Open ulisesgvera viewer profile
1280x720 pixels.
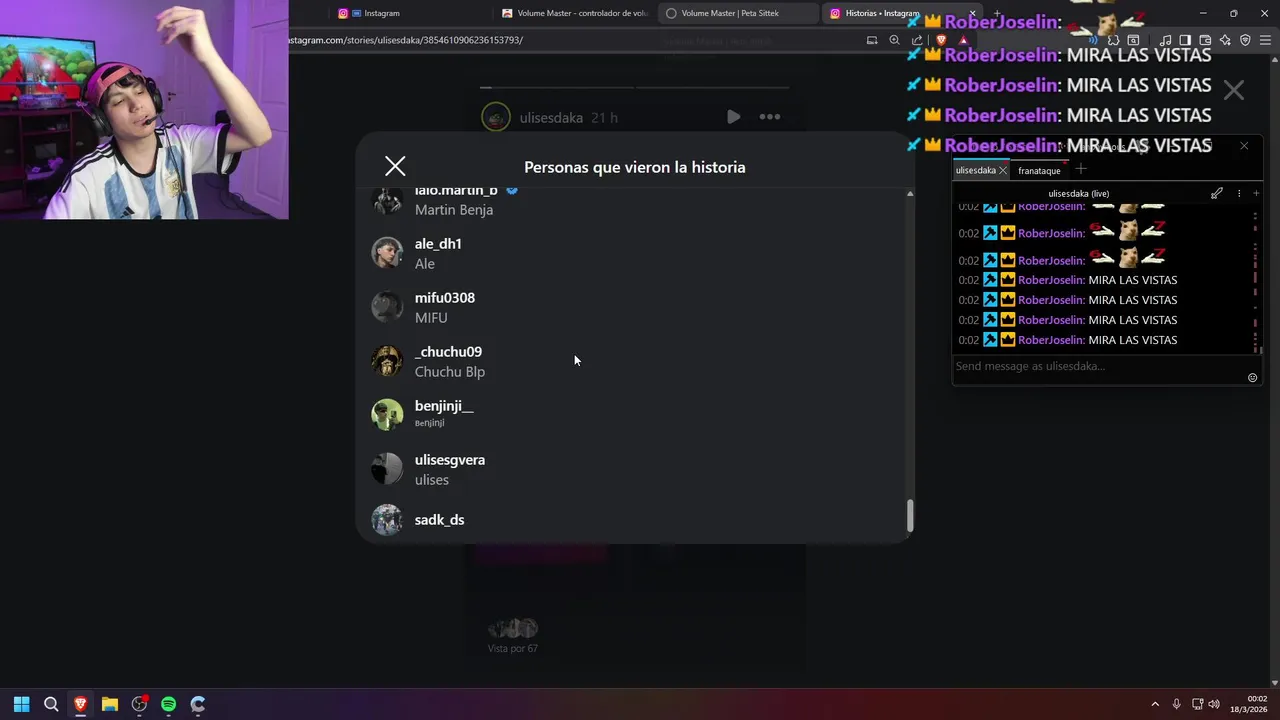(x=450, y=460)
